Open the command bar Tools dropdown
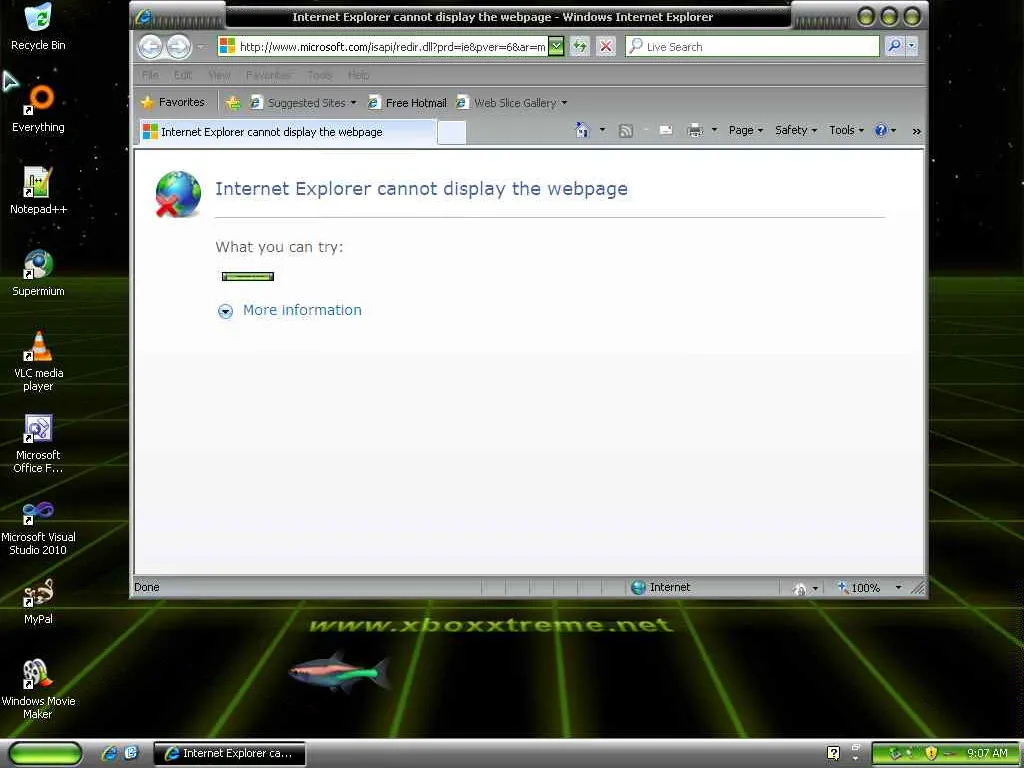Image resolution: width=1024 pixels, height=768 pixels. [x=846, y=131]
